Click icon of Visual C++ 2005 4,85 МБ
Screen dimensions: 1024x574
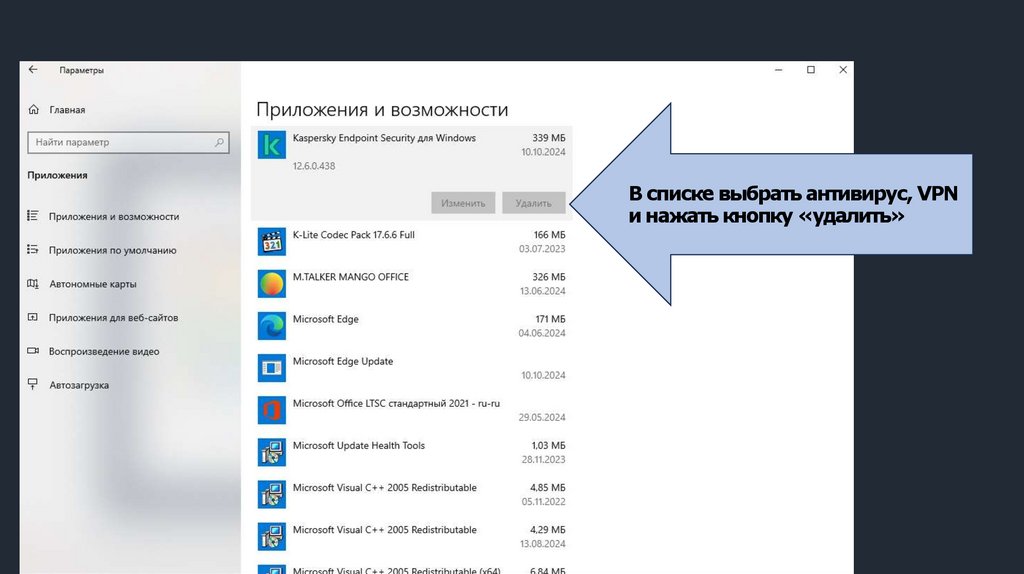point(272,494)
